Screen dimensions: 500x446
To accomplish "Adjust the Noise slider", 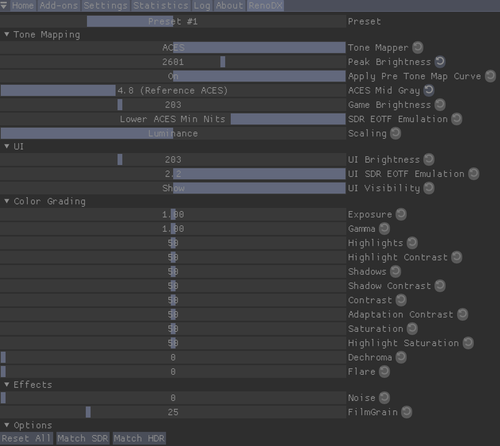I will [173, 398].
